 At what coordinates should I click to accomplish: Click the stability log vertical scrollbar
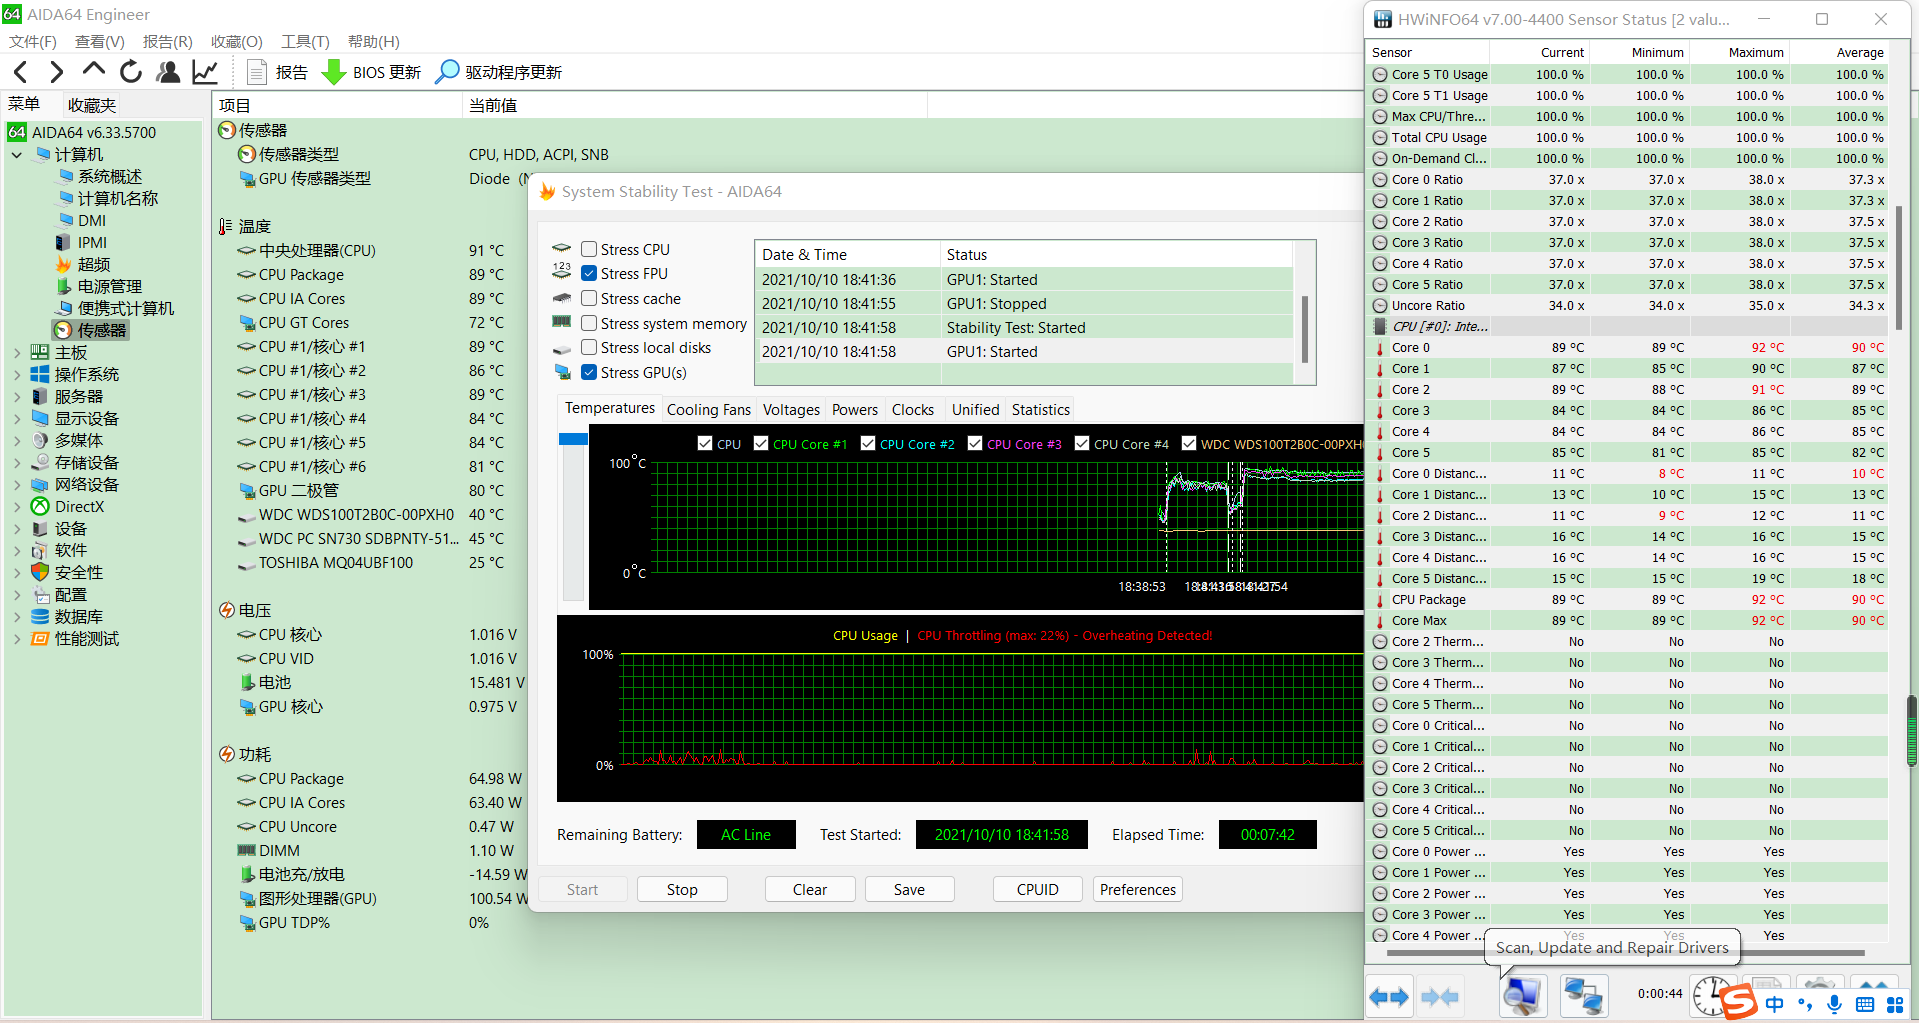(x=1304, y=328)
